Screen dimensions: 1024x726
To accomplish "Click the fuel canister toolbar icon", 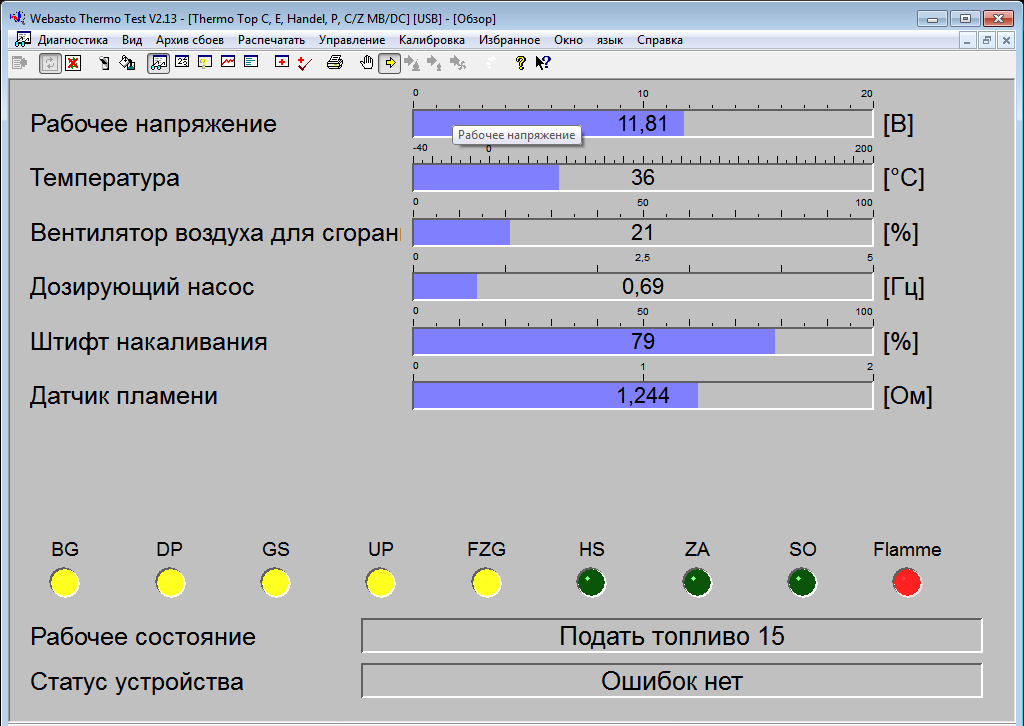I will (x=127, y=63).
